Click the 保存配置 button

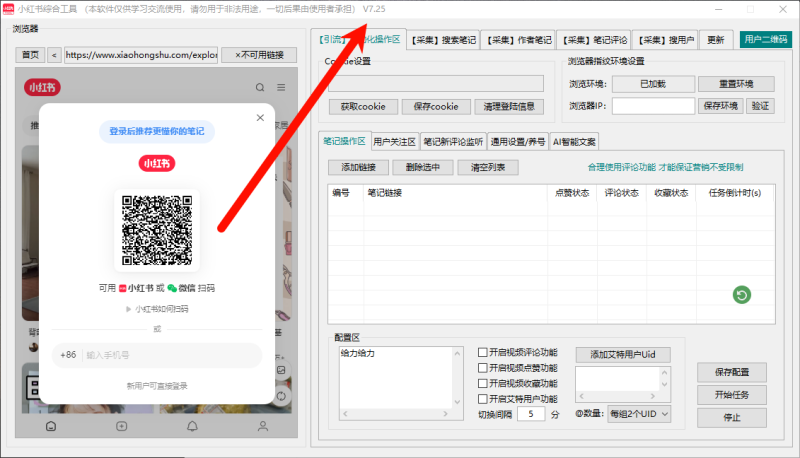[732, 372]
